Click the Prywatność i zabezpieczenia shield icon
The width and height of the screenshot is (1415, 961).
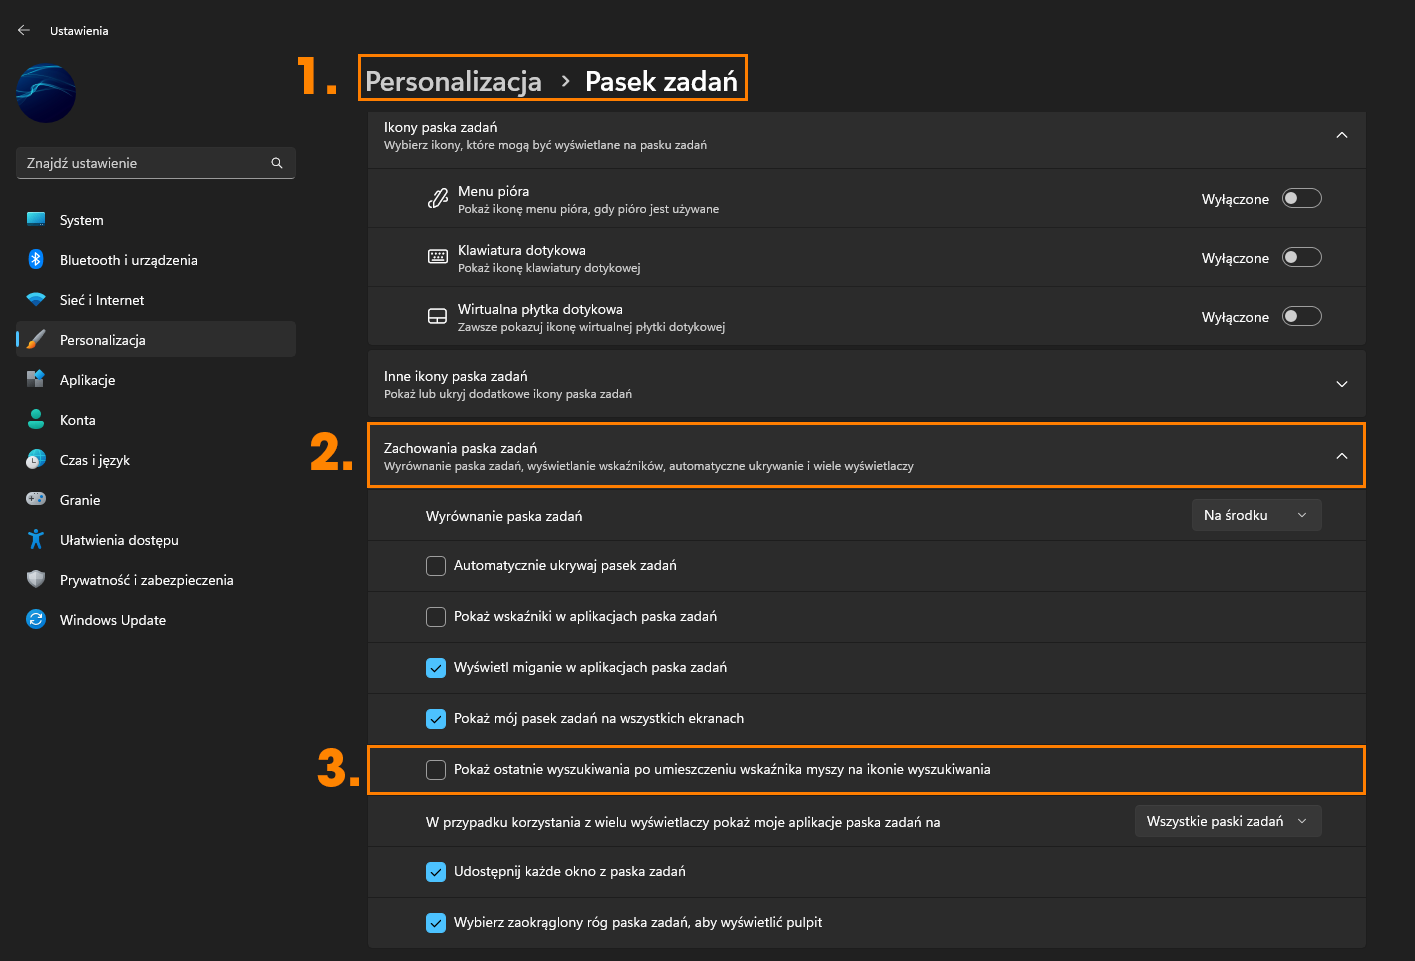[x=36, y=579]
